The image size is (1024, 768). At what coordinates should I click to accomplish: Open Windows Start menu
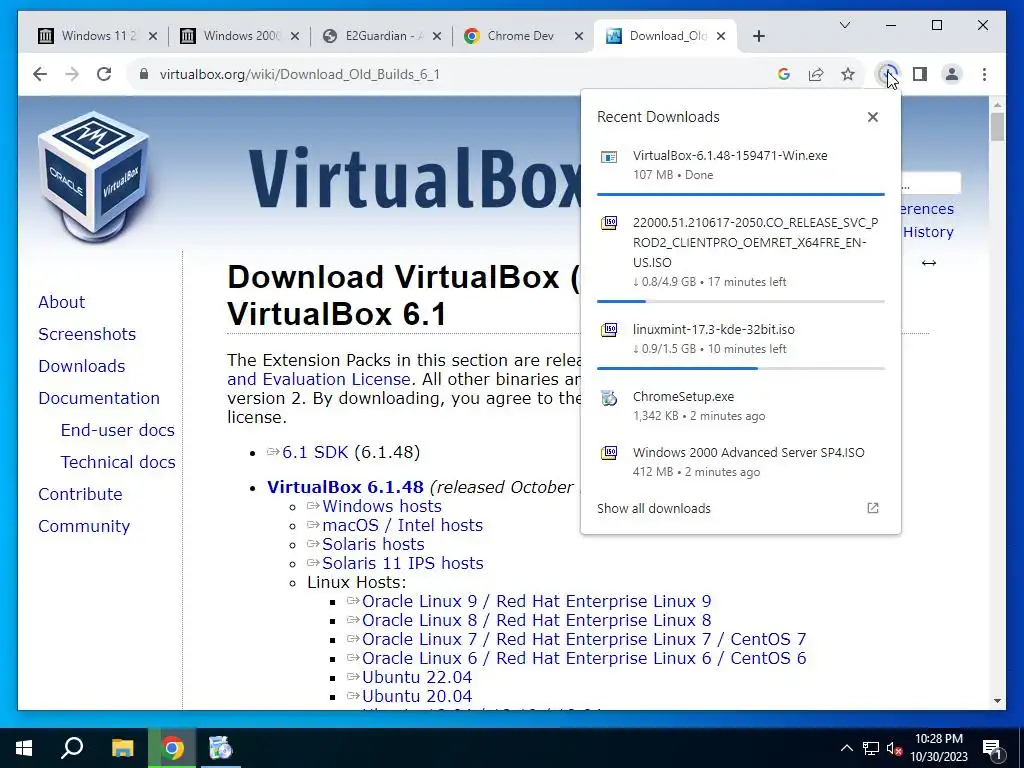24,748
